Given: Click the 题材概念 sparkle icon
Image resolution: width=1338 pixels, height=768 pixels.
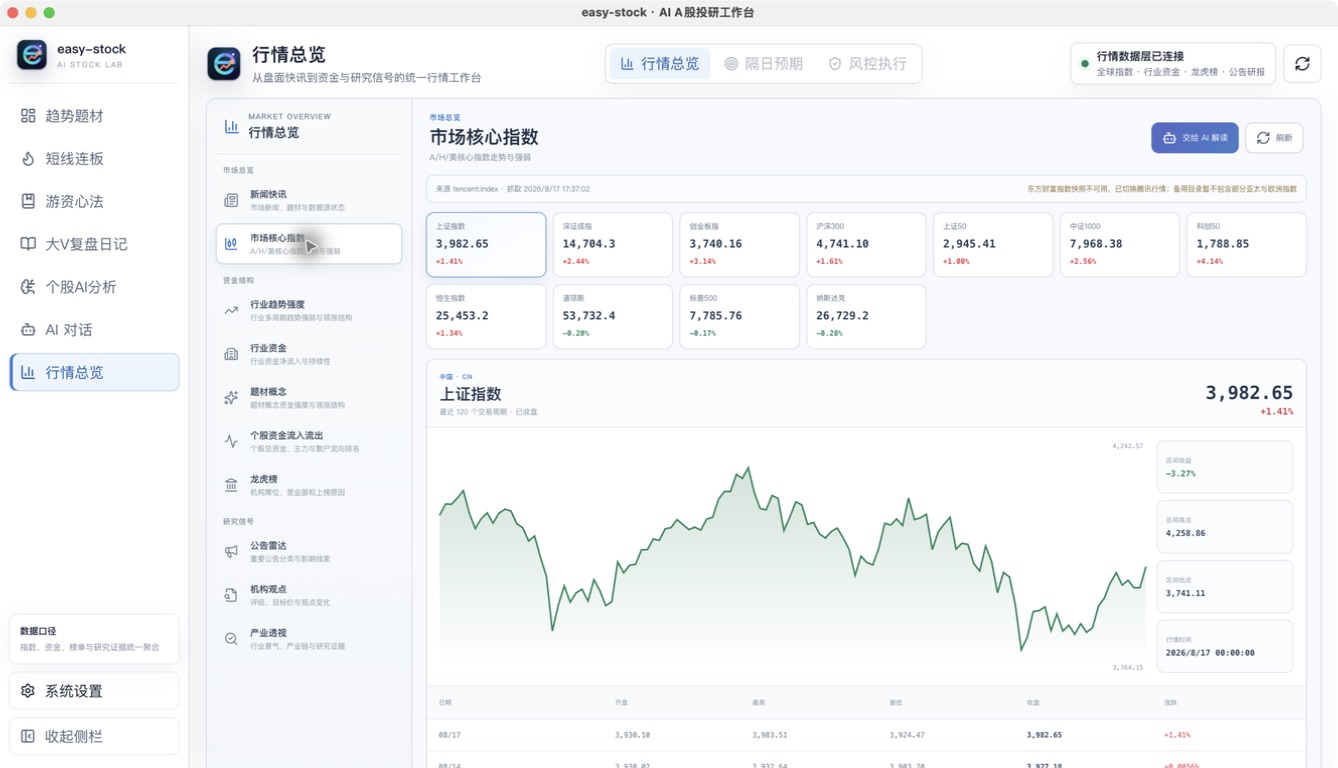Looking at the screenshot, I should 231,398.
